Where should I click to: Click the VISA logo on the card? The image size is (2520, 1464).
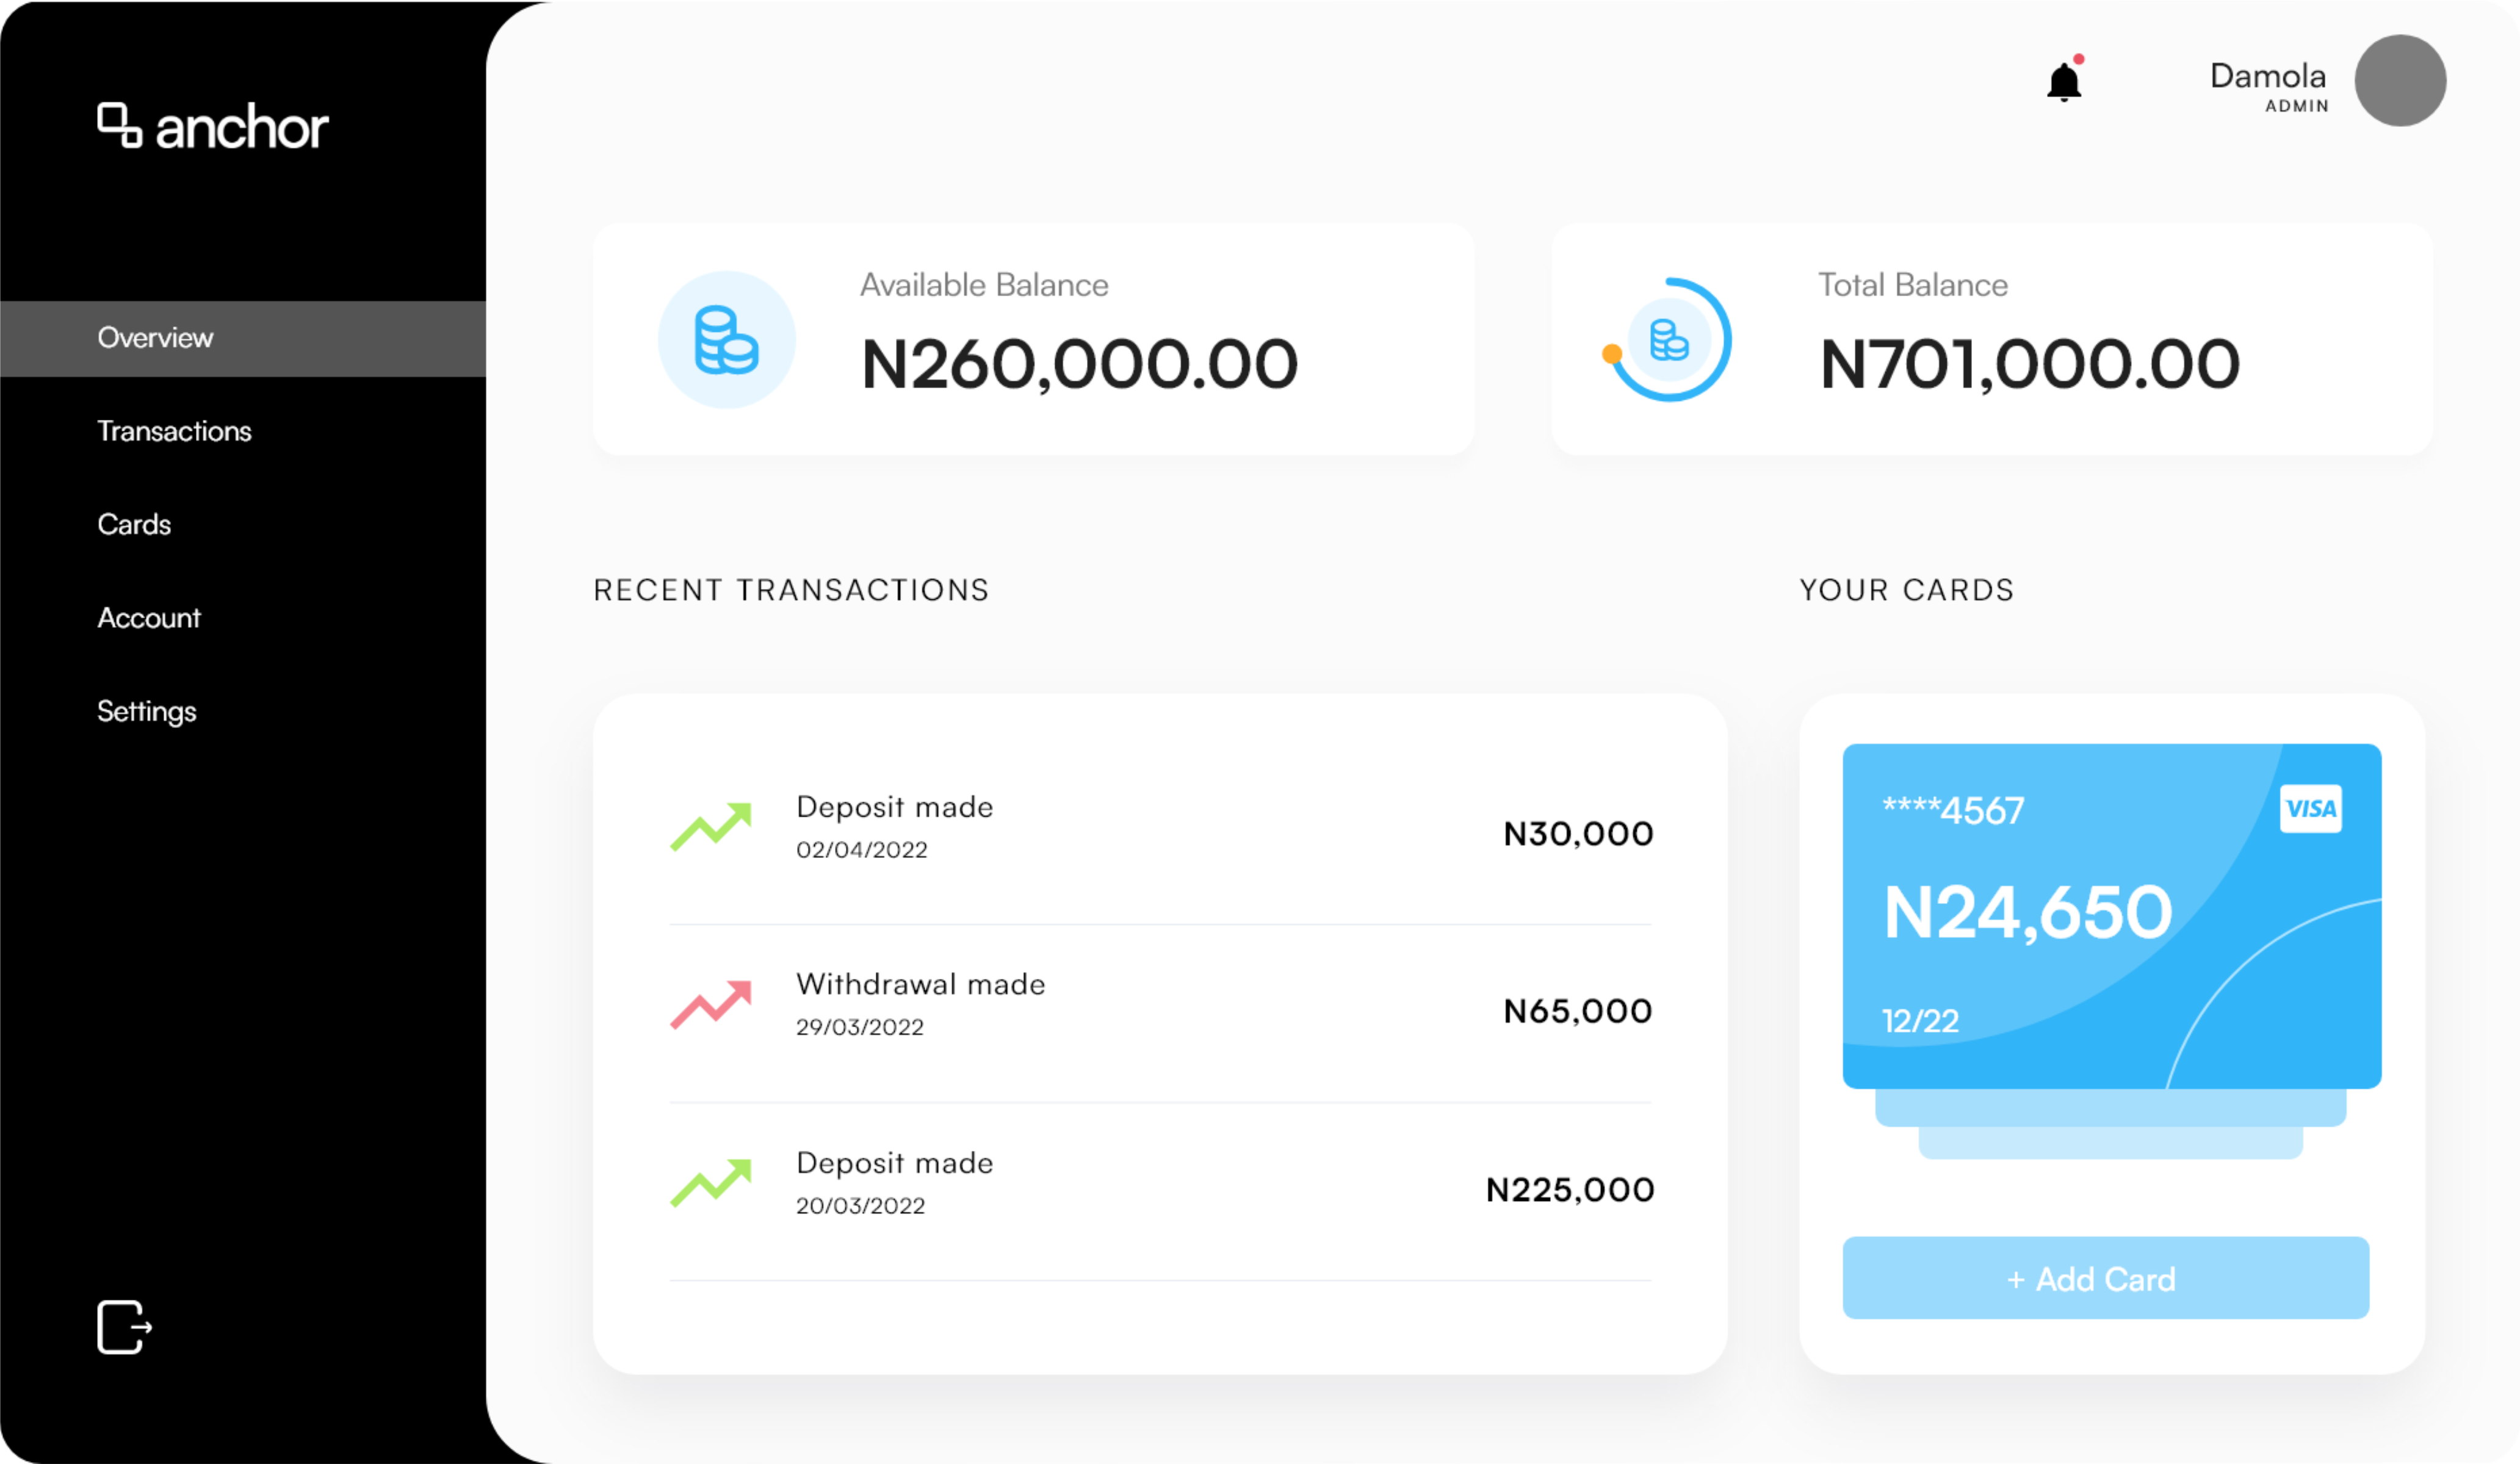pyautogui.click(x=2310, y=808)
